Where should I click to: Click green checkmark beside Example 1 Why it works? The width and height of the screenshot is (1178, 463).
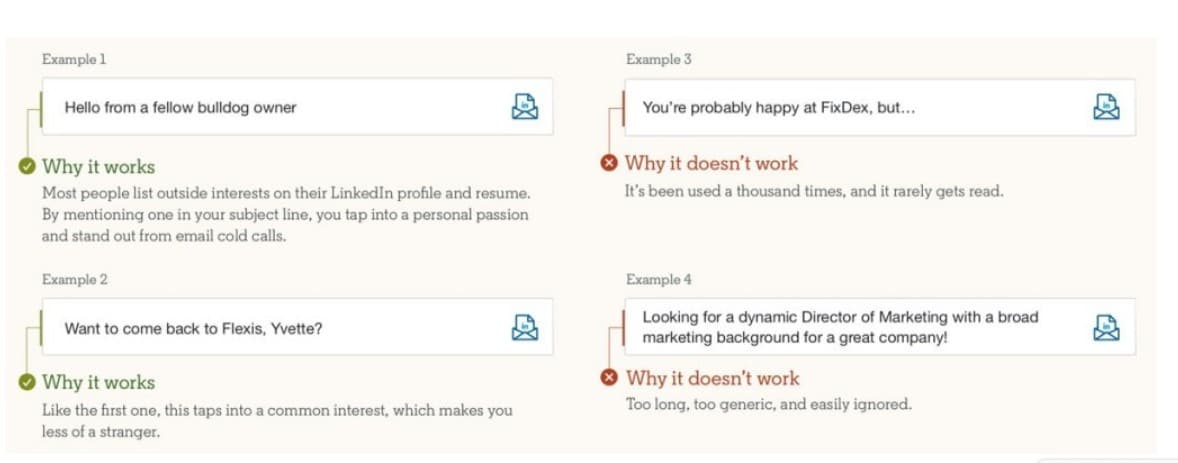coord(28,166)
